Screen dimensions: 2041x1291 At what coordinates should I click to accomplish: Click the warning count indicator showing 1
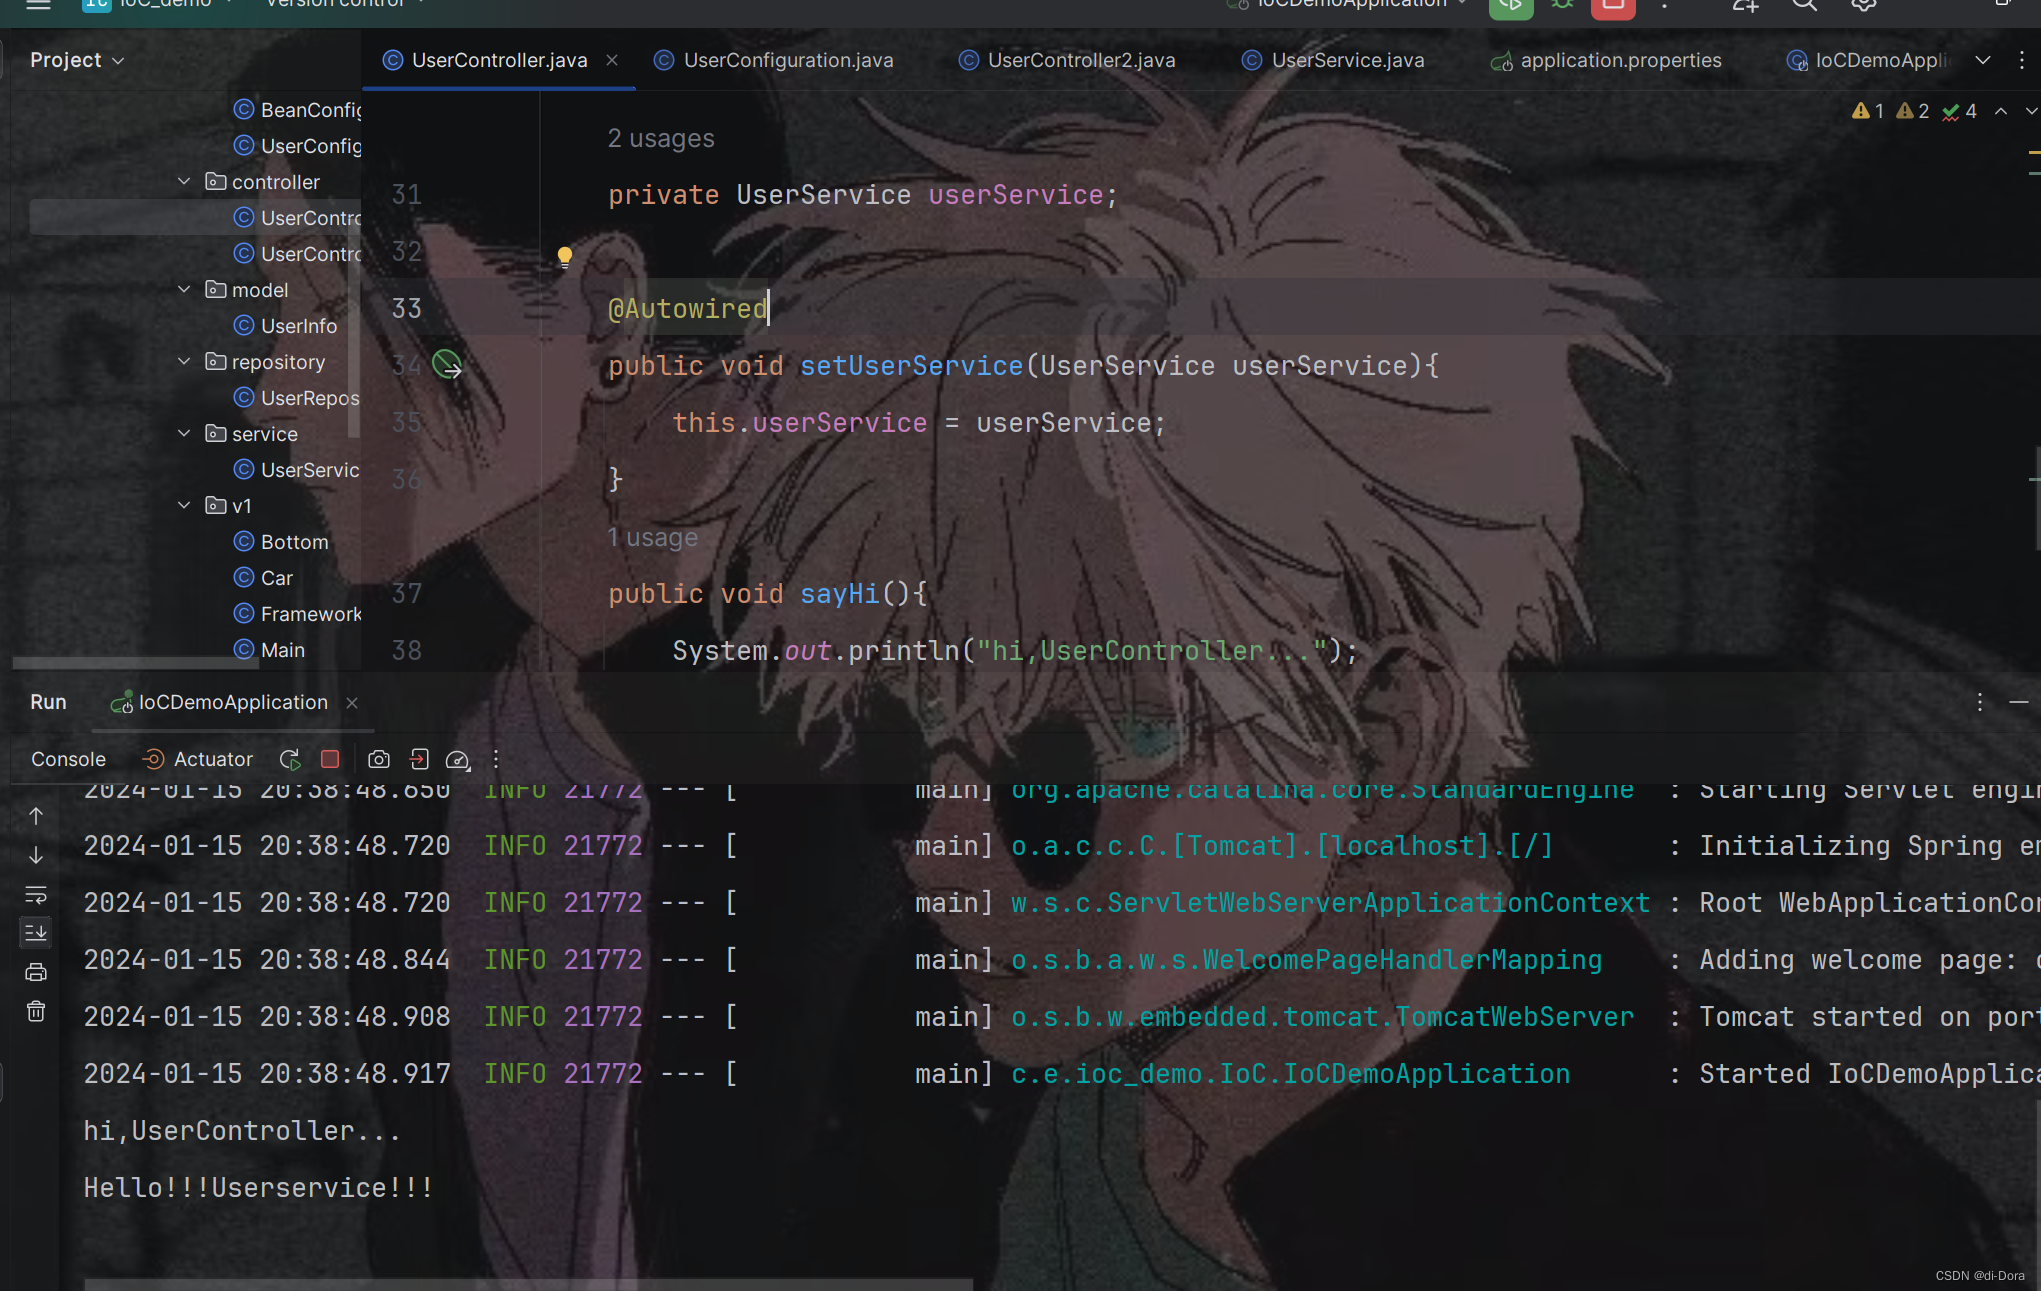click(x=1868, y=111)
